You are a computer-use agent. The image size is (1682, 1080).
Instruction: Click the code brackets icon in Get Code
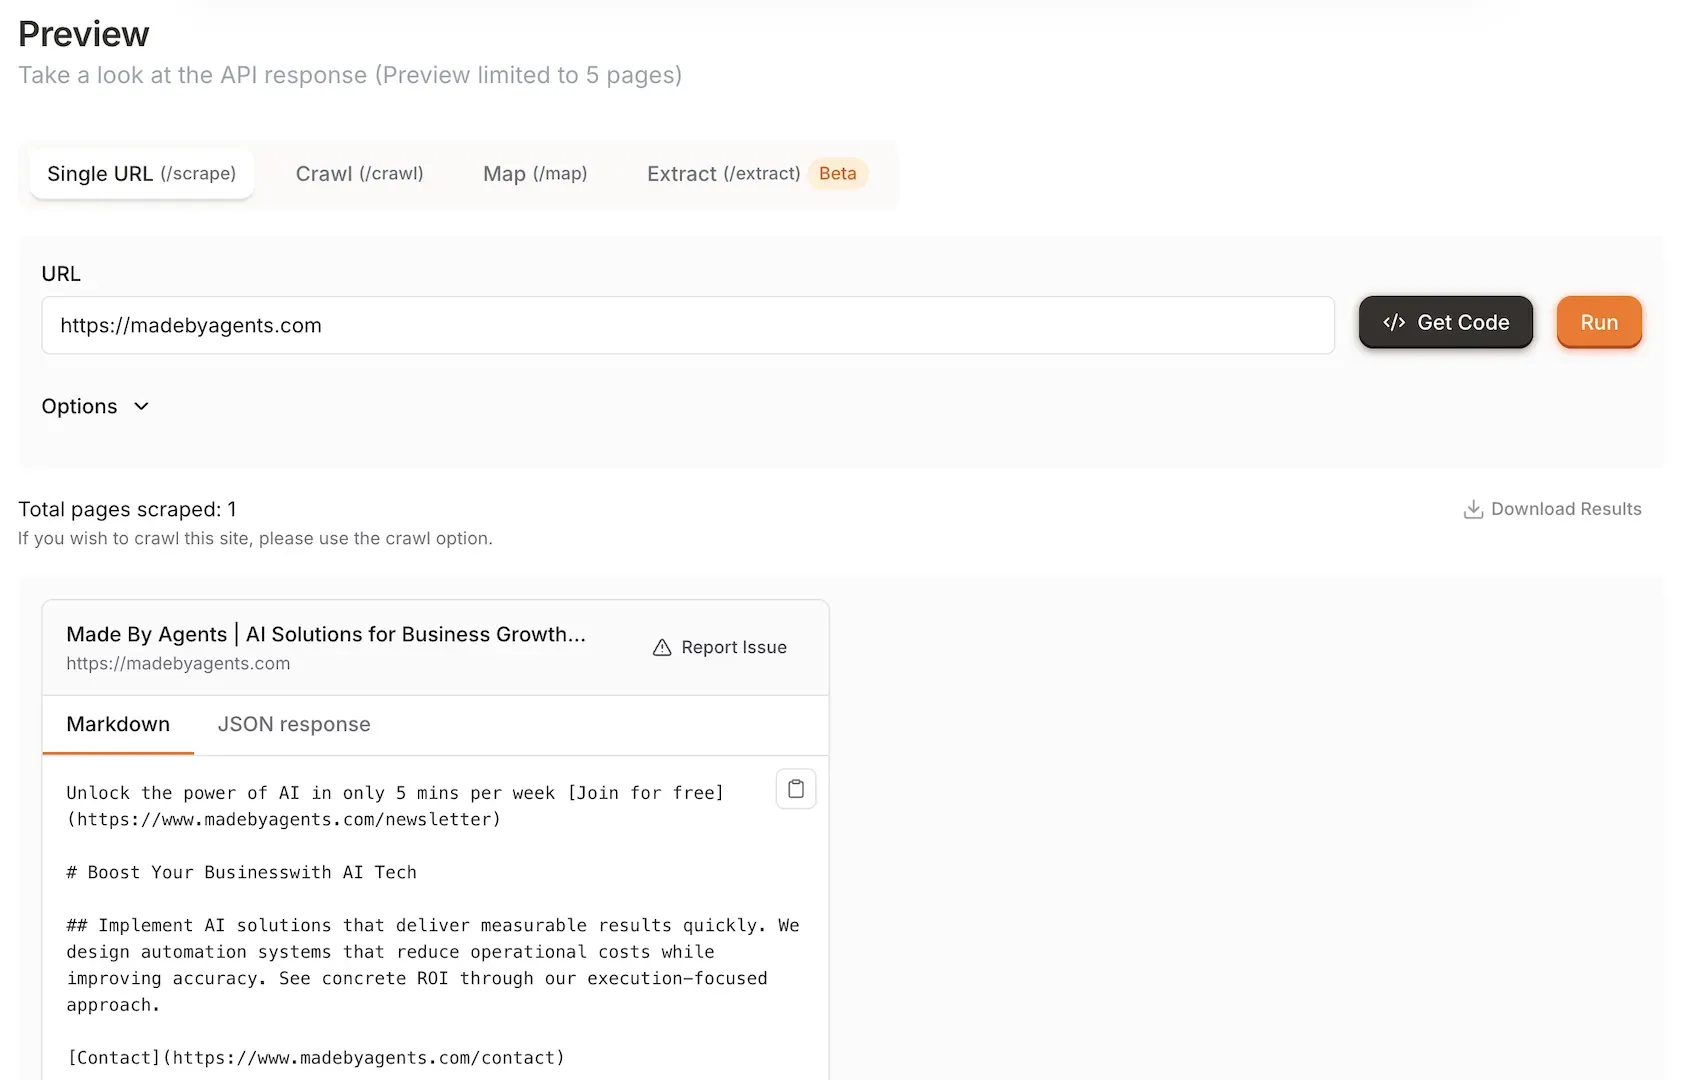[1394, 322]
